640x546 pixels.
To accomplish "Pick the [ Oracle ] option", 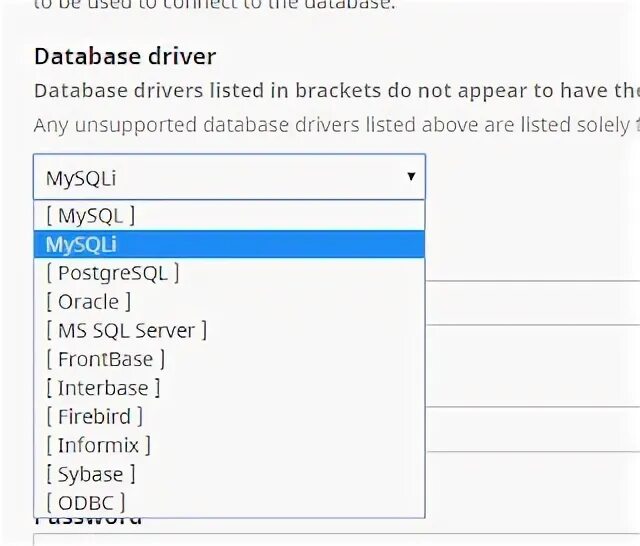I will click(88, 301).
